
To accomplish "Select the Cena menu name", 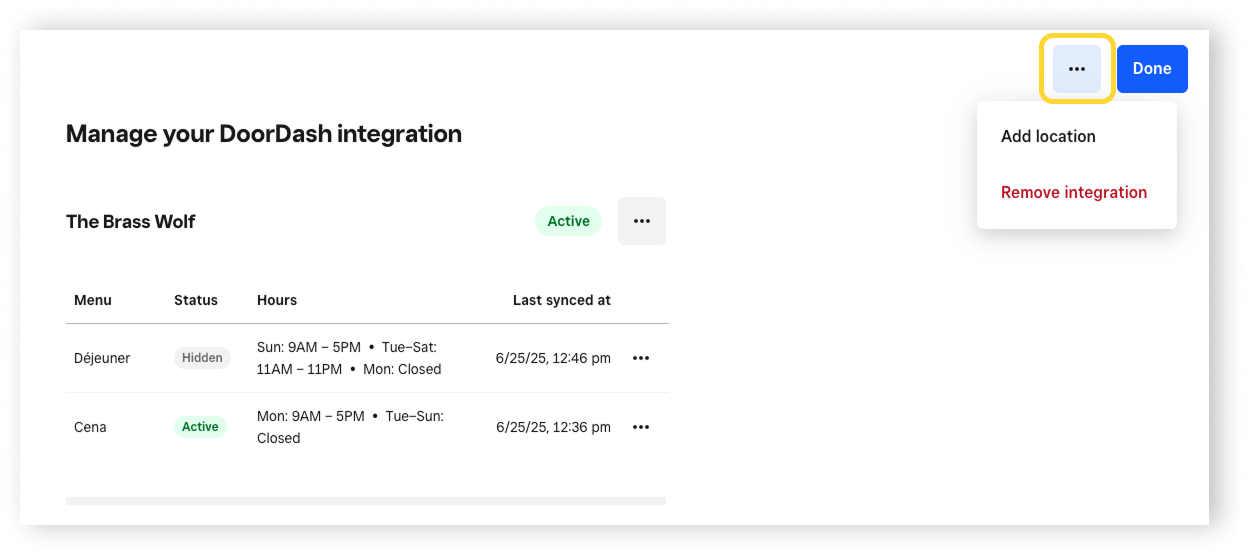I will click(x=90, y=427).
